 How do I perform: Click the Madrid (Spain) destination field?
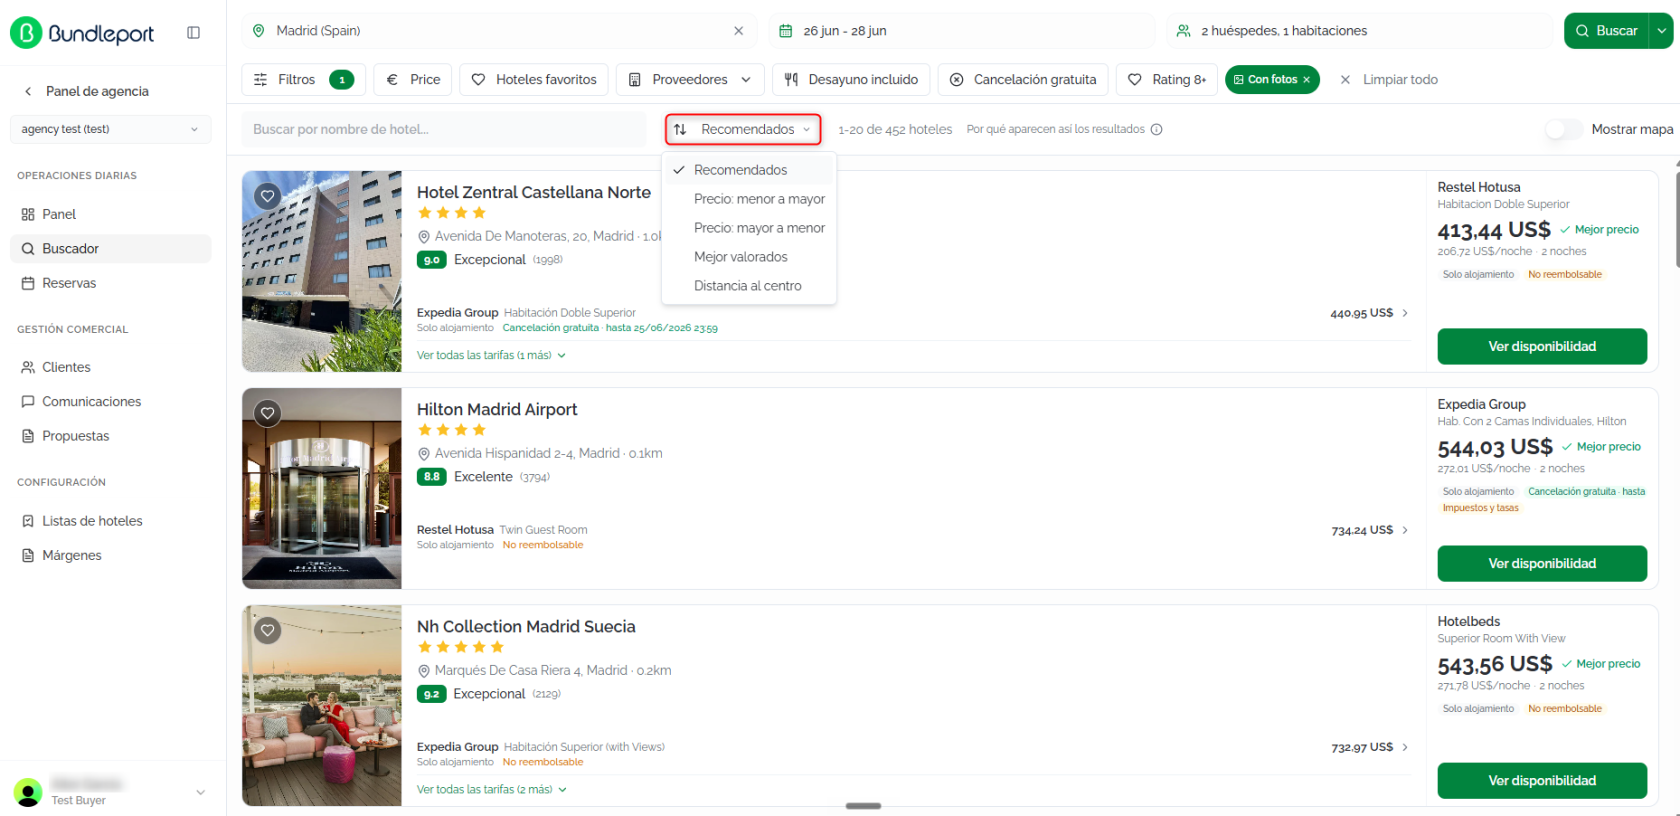(498, 31)
